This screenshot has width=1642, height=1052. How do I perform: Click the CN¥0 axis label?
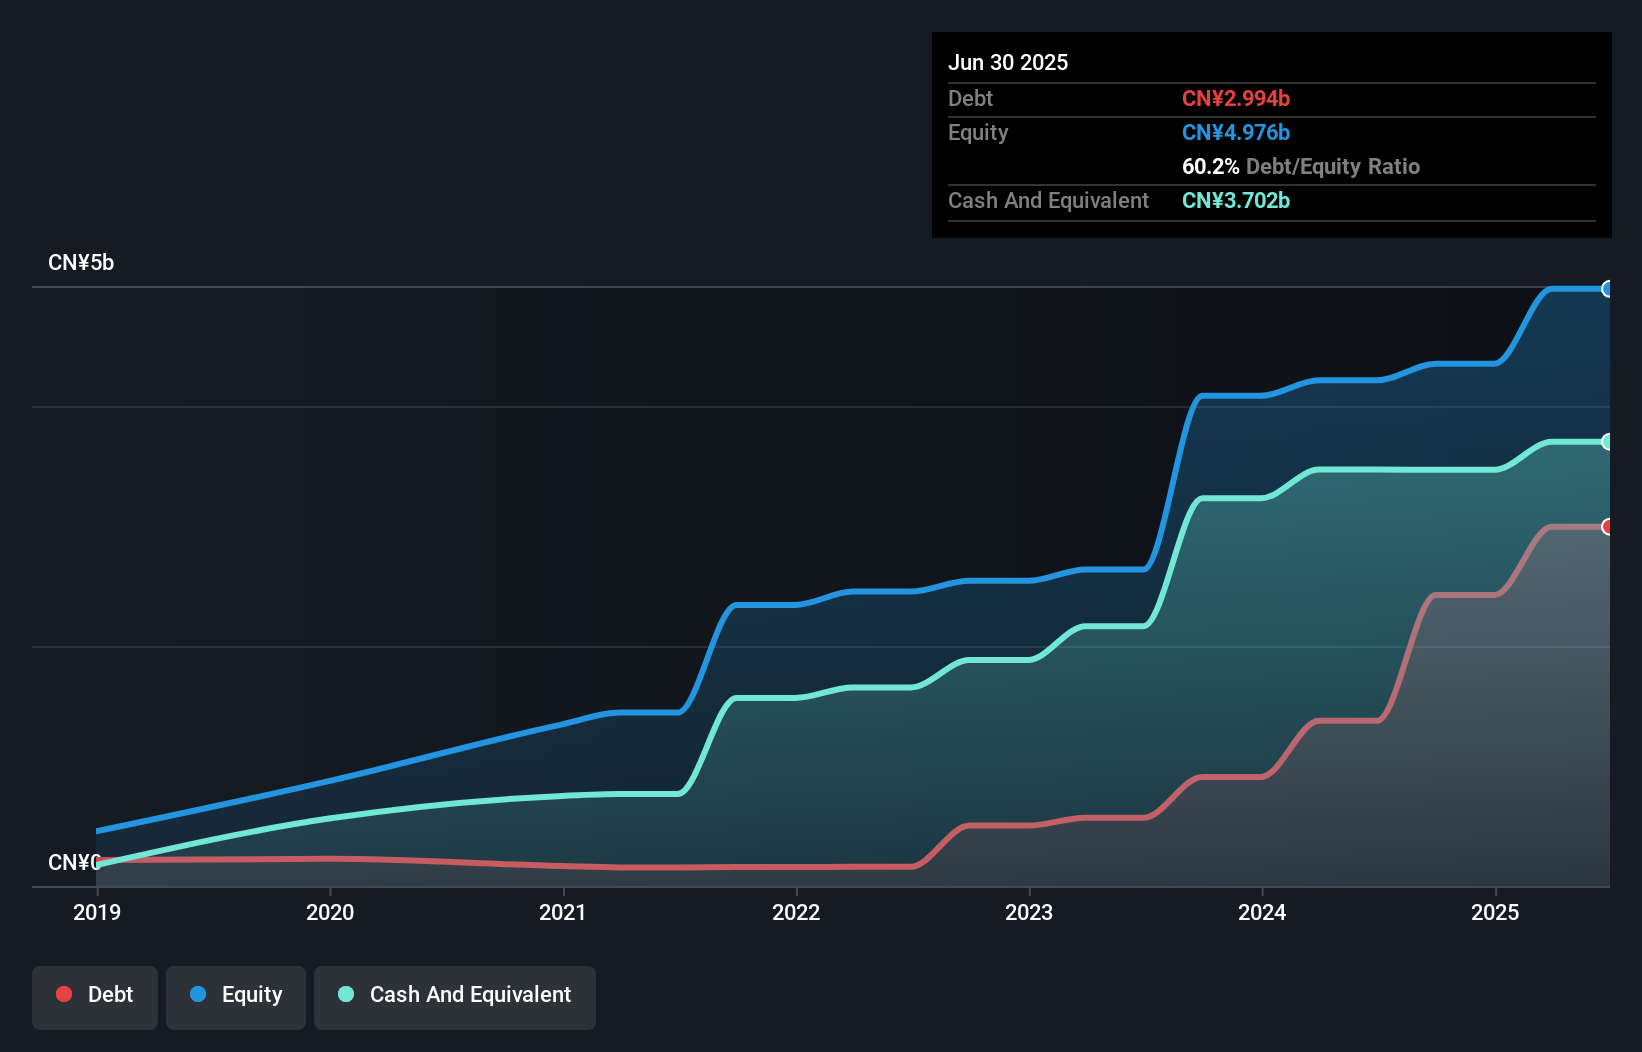tap(75, 862)
